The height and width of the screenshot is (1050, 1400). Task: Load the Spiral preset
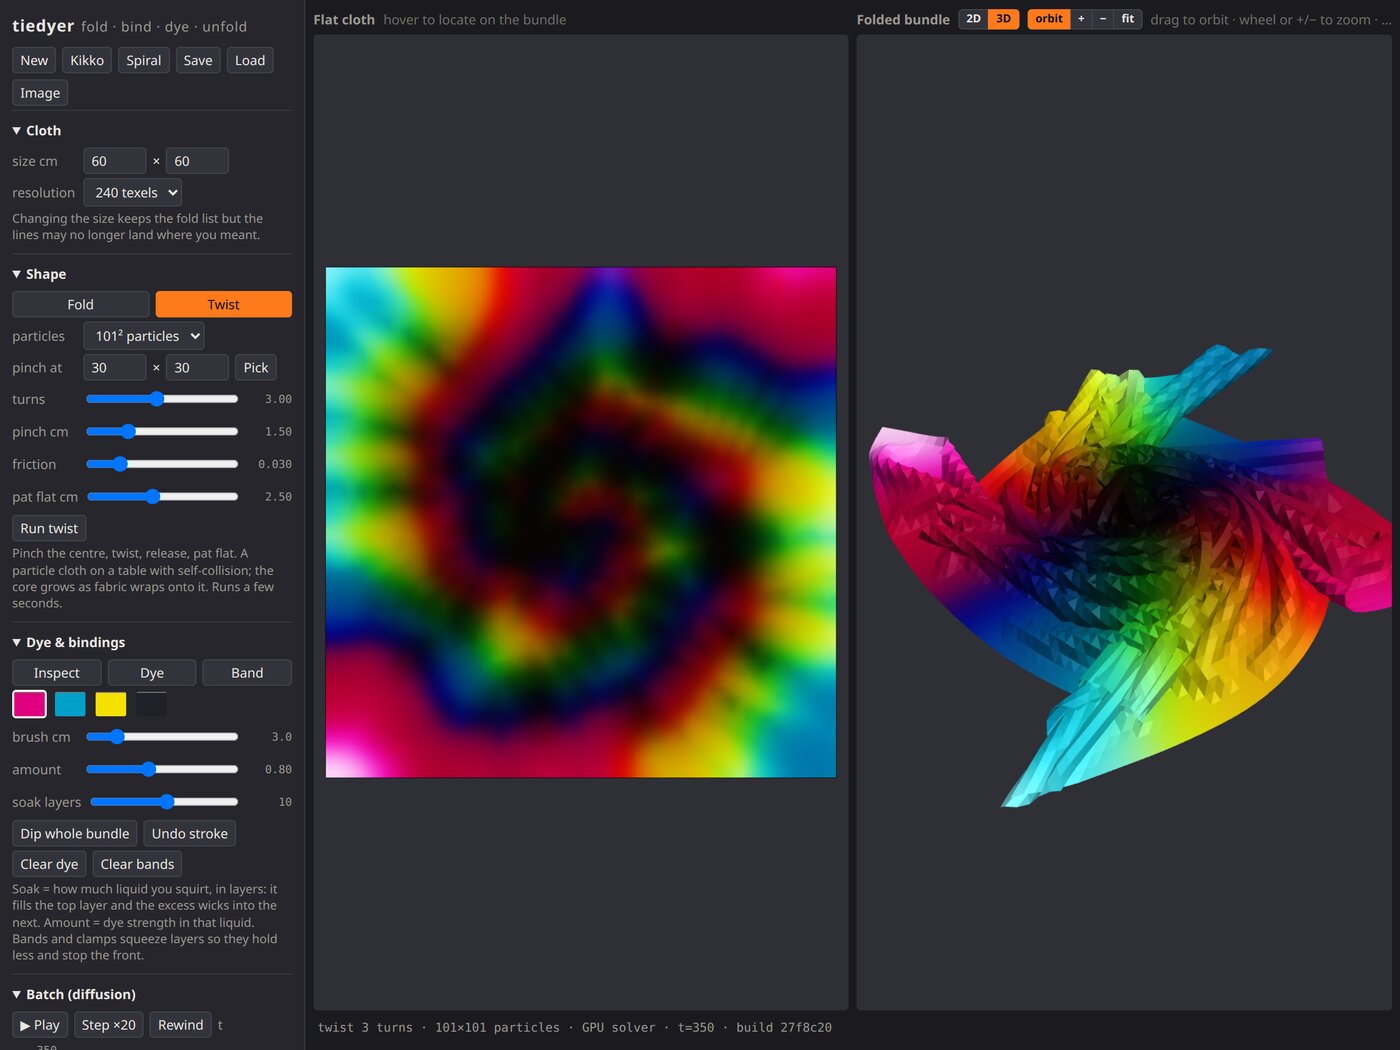[x=144, y=61]
